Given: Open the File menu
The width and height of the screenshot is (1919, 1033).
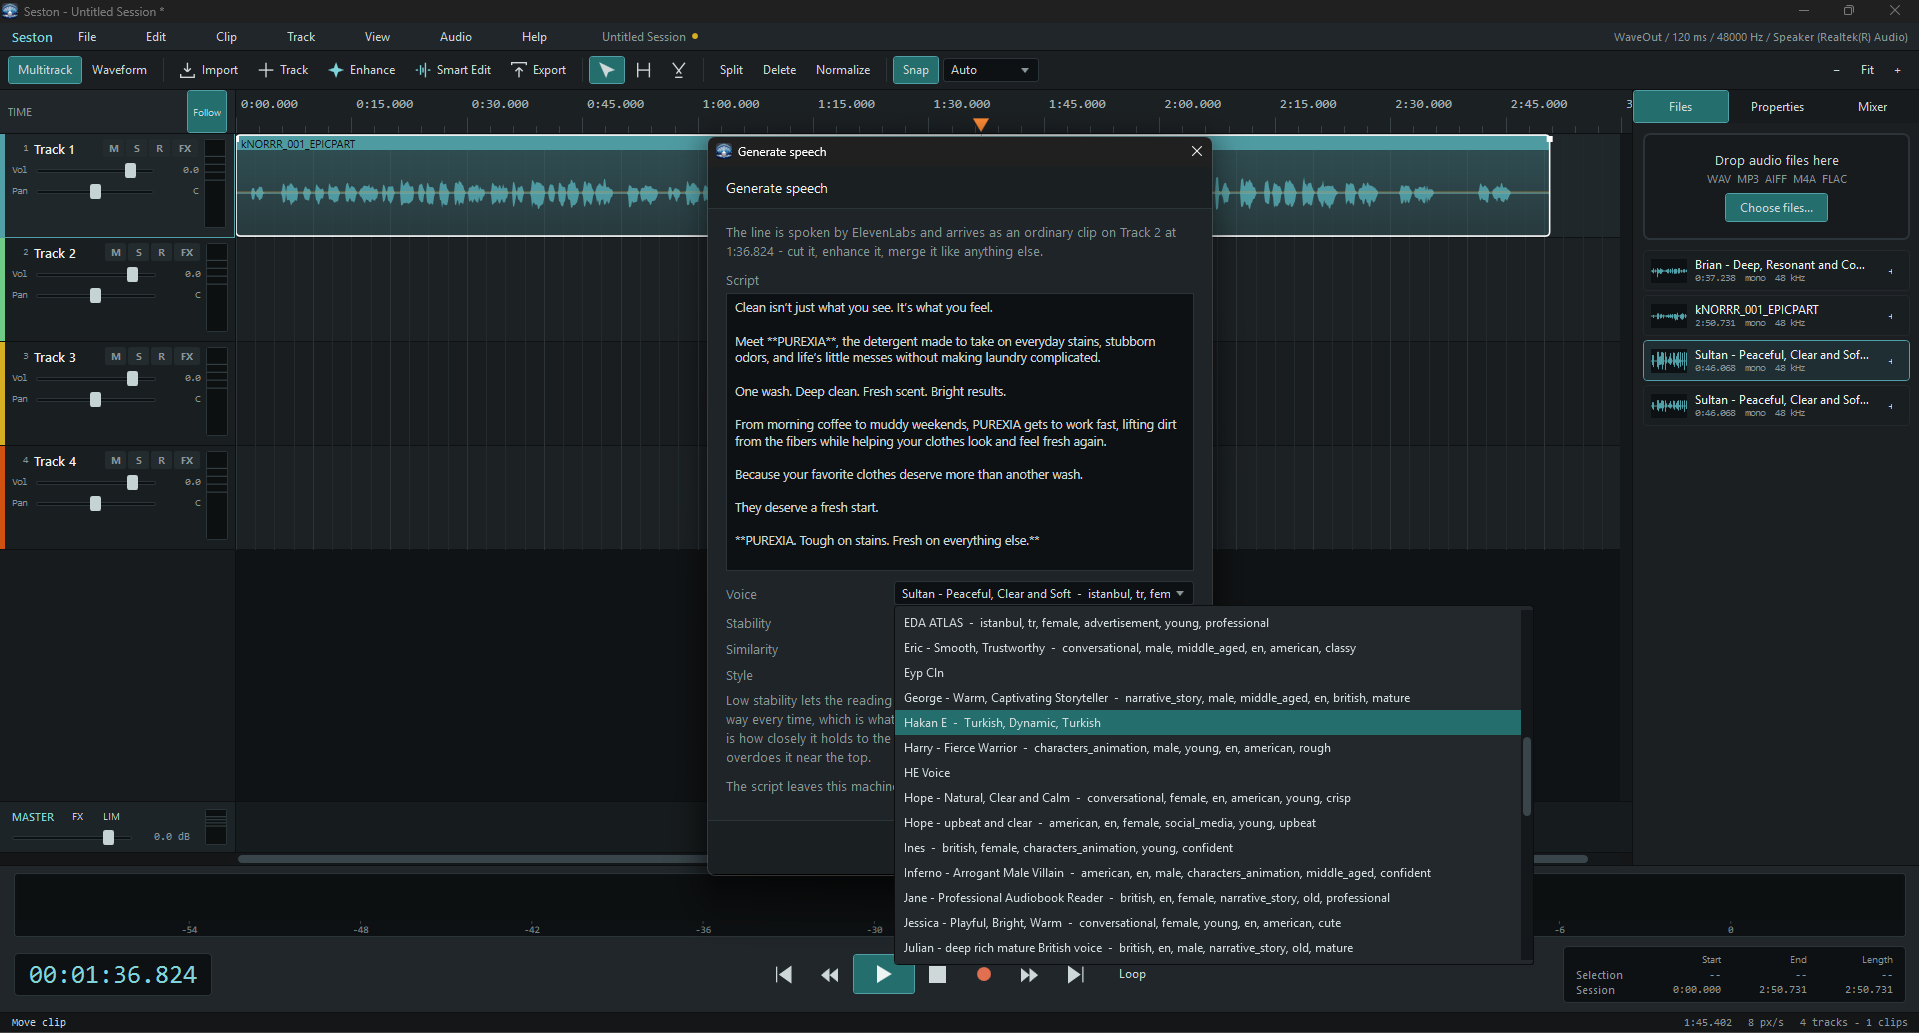Looking at the screenshot, I should [x=87, y=37].
